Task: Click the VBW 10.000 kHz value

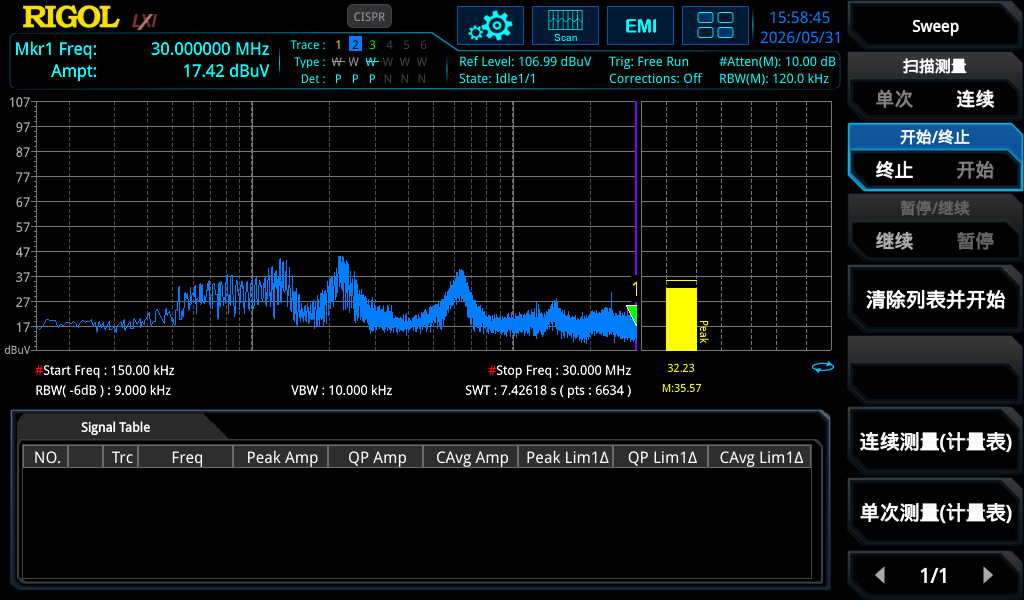Action: click(342, 390)
